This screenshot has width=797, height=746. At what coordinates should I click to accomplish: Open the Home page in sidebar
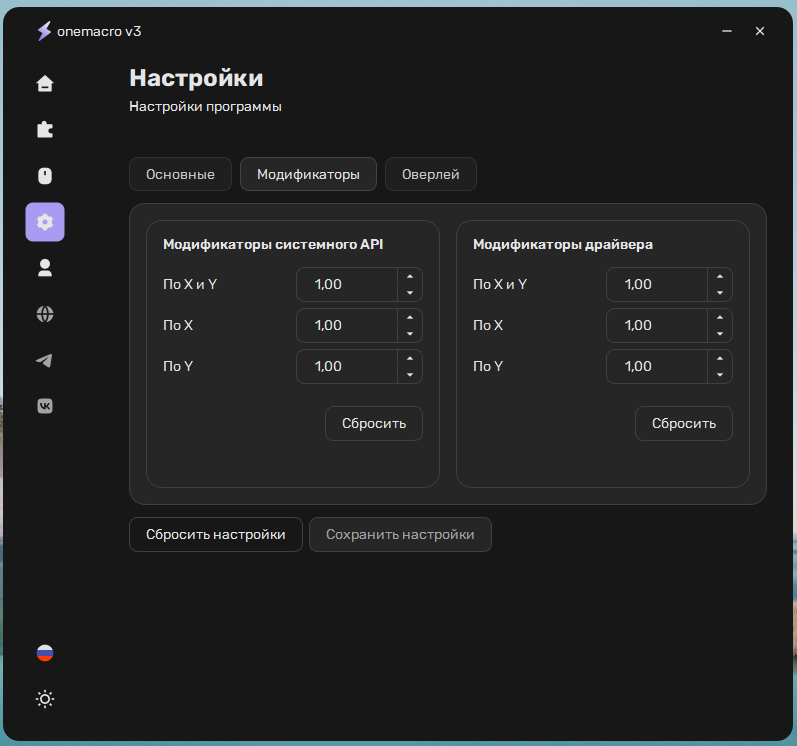pos(45,83)
